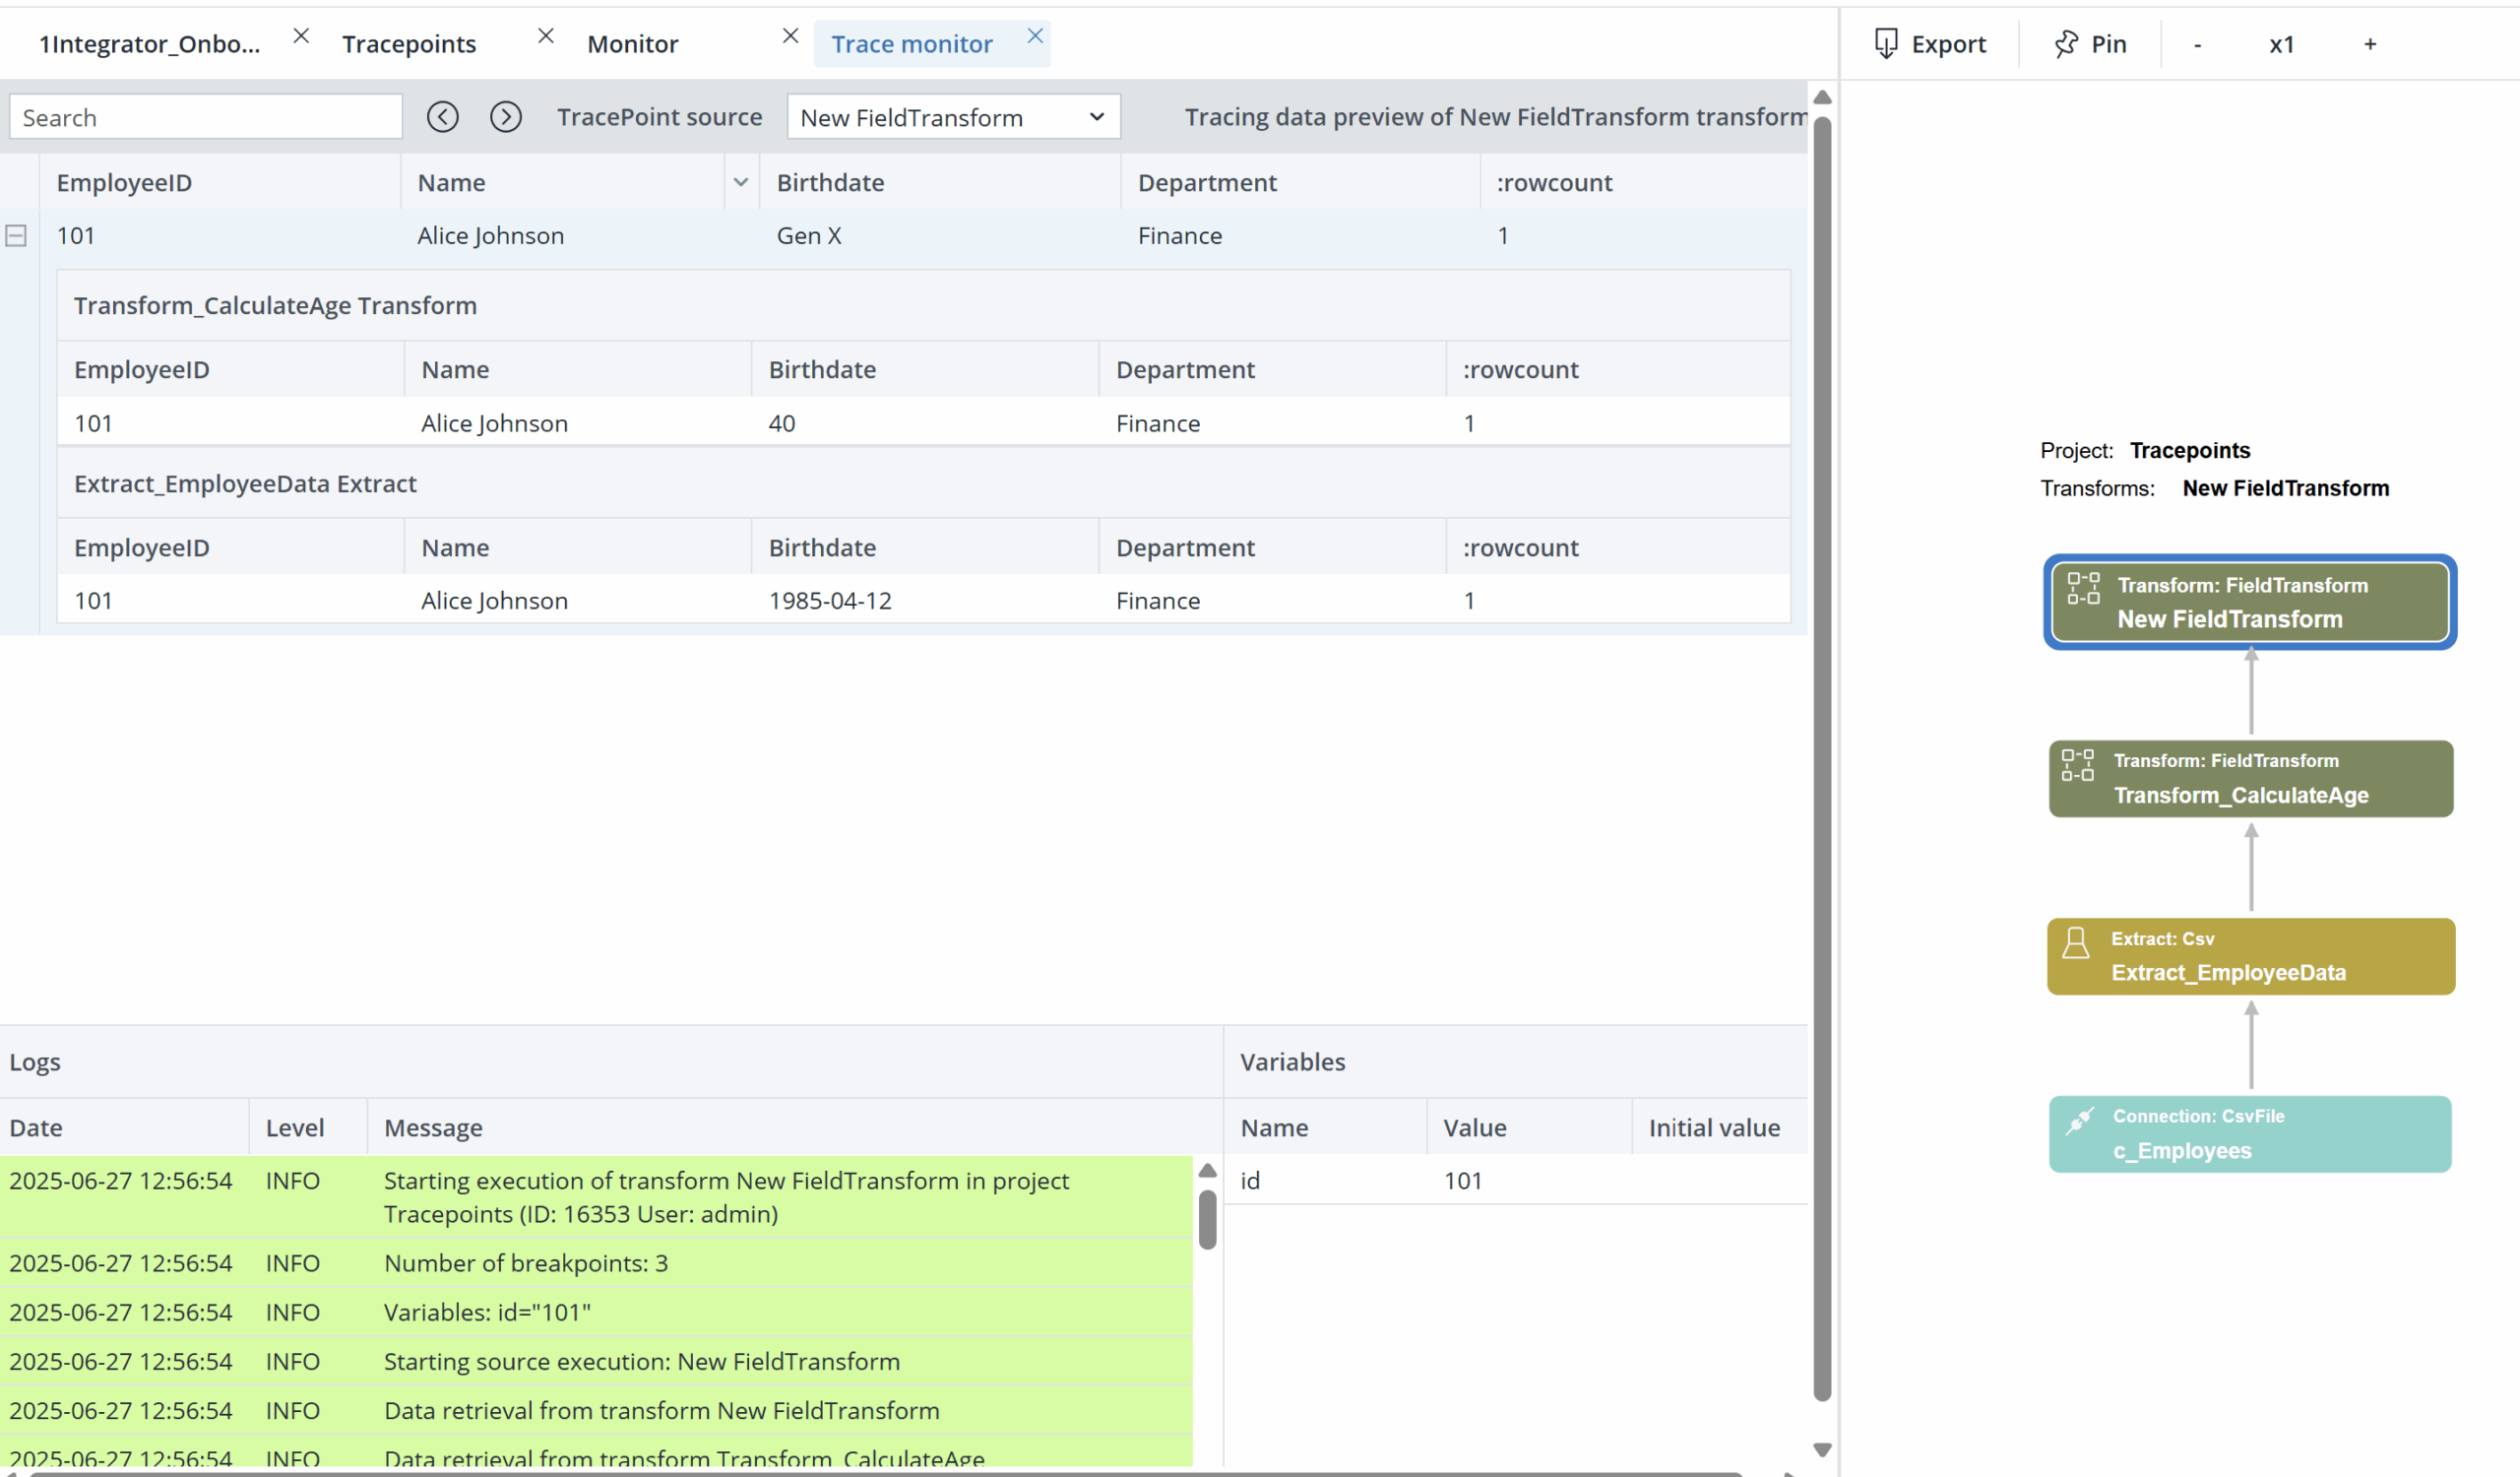Click the variable value '101' cell

point(1463,1180)
